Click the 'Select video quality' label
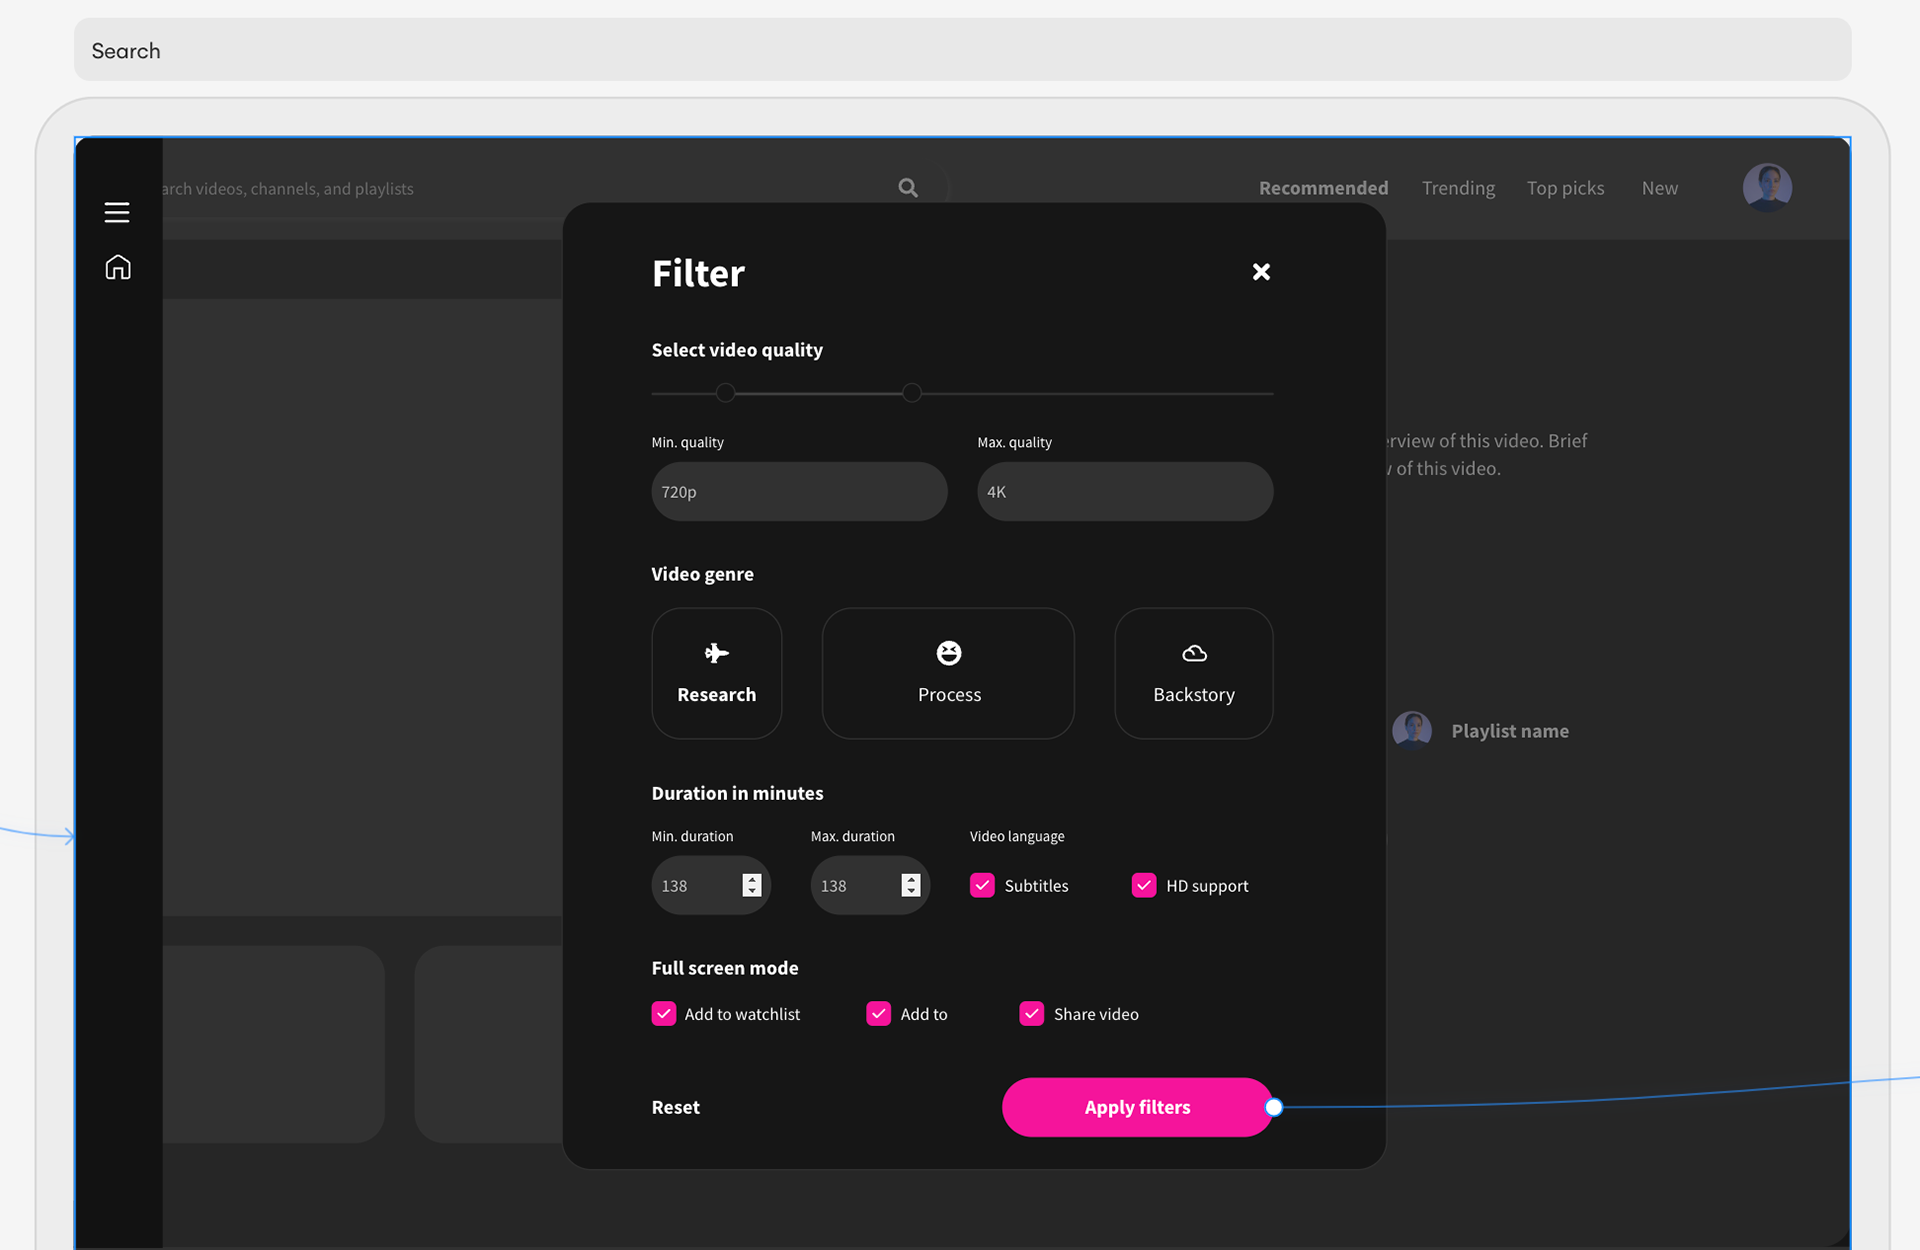This screenshot has height=1250, width=1920. (737, 350)
